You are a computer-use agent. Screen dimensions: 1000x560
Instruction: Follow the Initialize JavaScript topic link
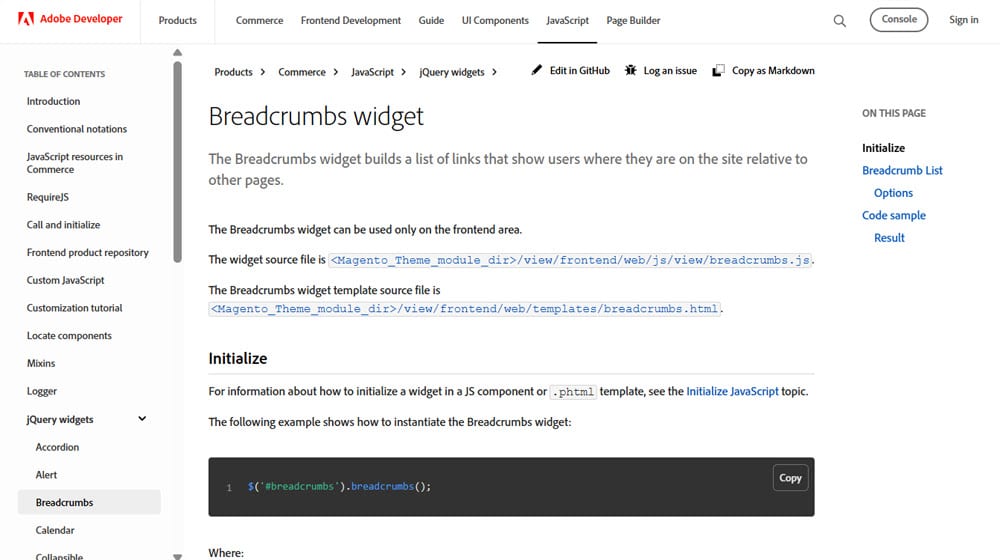point(732,392)
